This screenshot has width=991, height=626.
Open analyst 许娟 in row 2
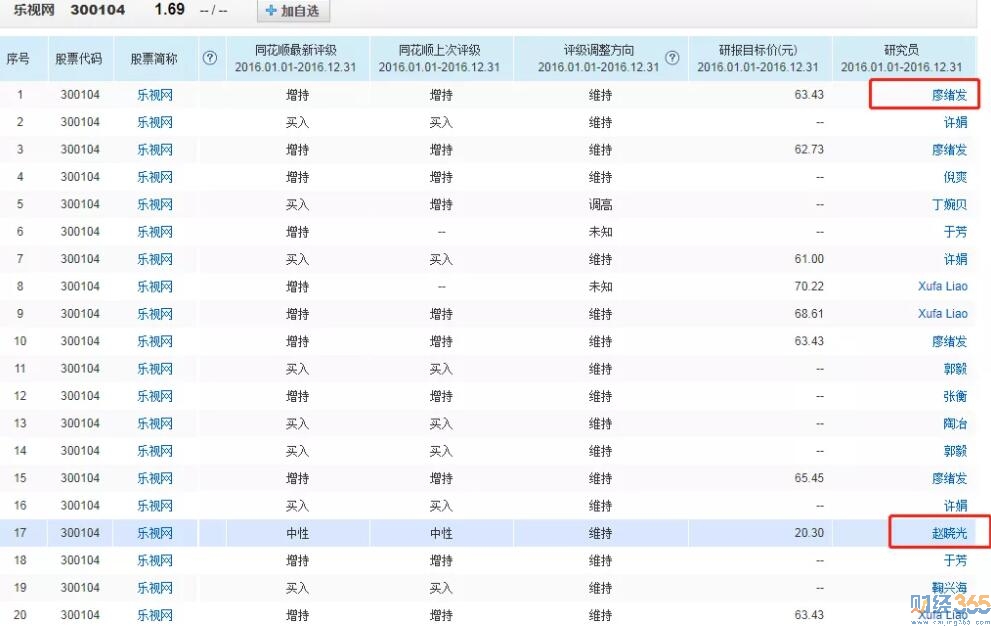956,122
